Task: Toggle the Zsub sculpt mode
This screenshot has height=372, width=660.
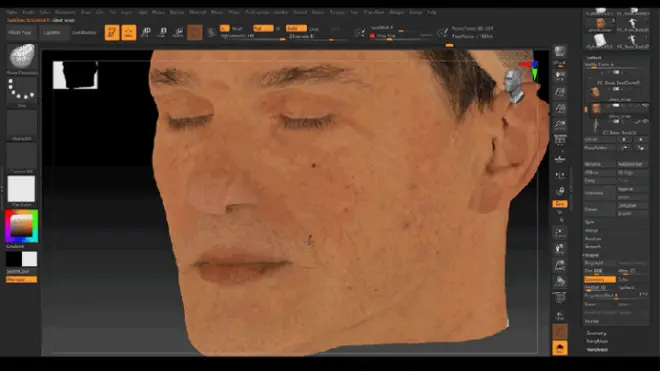Action: coord(314,29)
